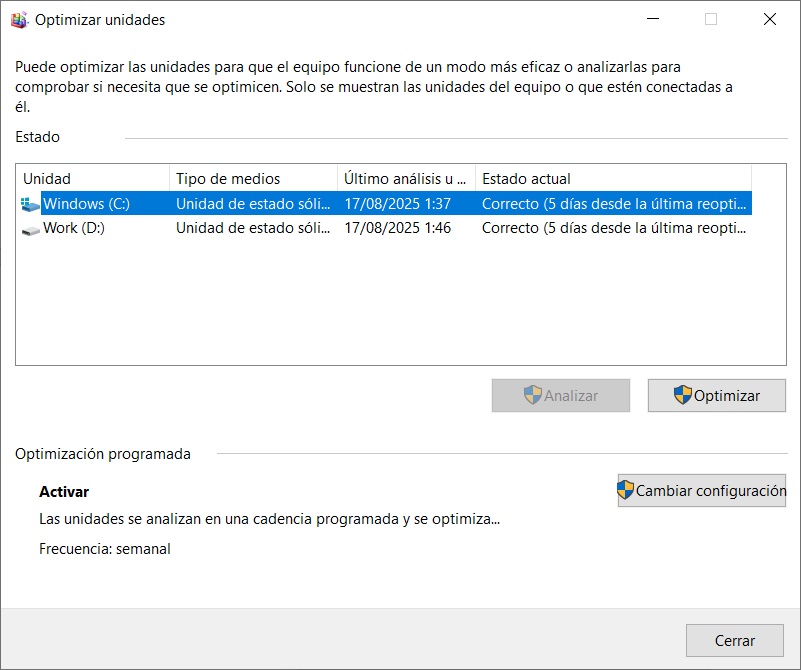801x670 pixels.
Task: Click the Estado actual column header
Action: pyautogui.click(x=612, y=179)
